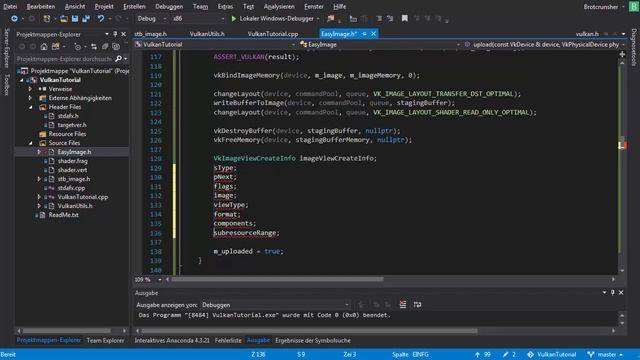Click the Collapse All icon in Projektmappen-Explorer
The image size is (640, 360).
(105, 47)
